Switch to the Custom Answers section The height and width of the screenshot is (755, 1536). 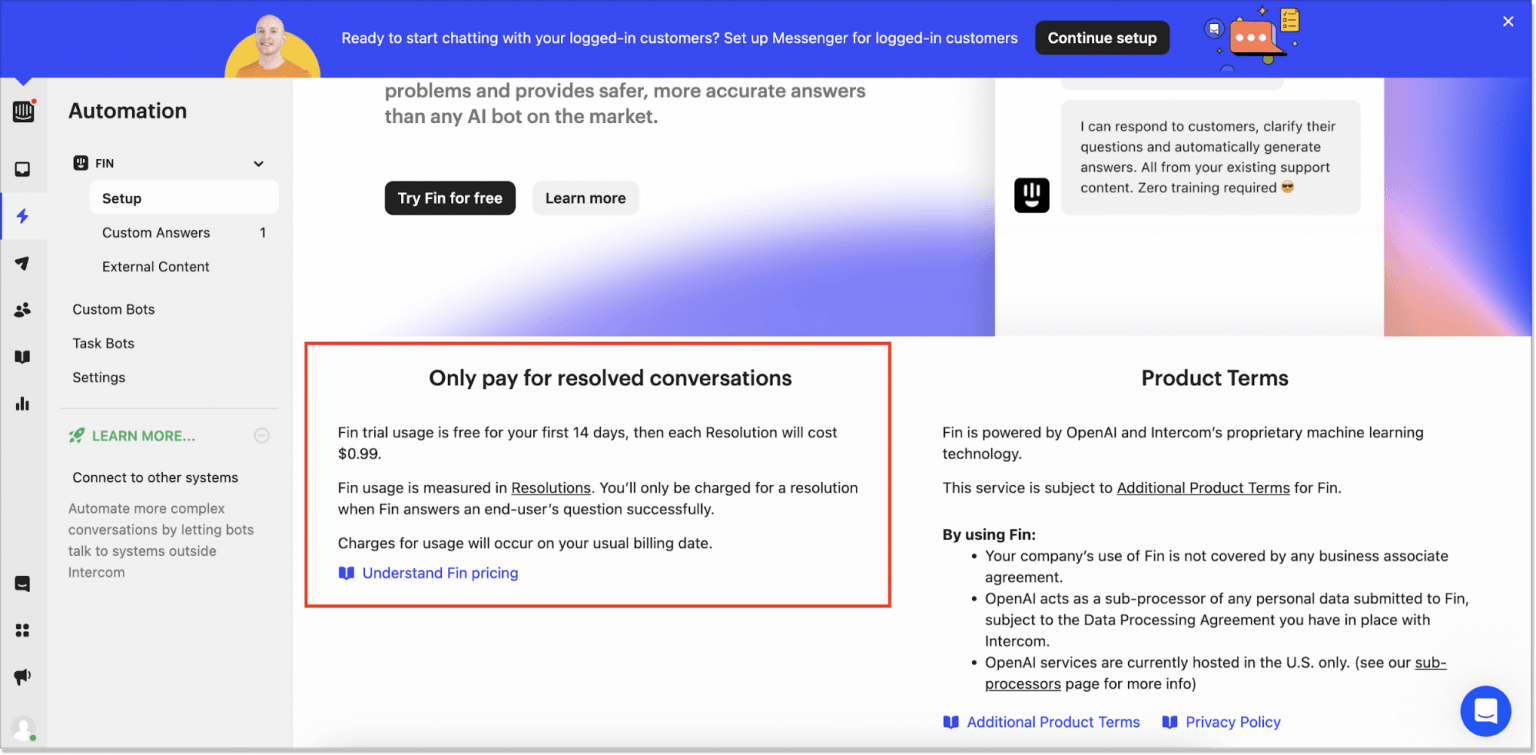coord(156,232)
